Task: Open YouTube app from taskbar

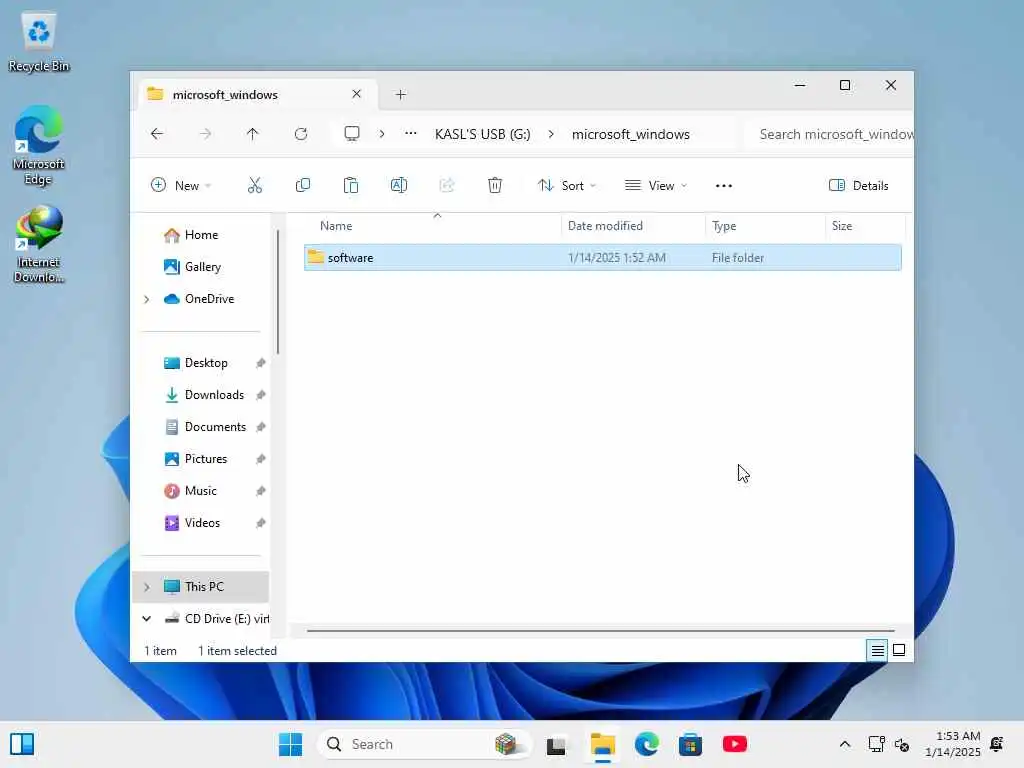Action: [735, 744]
